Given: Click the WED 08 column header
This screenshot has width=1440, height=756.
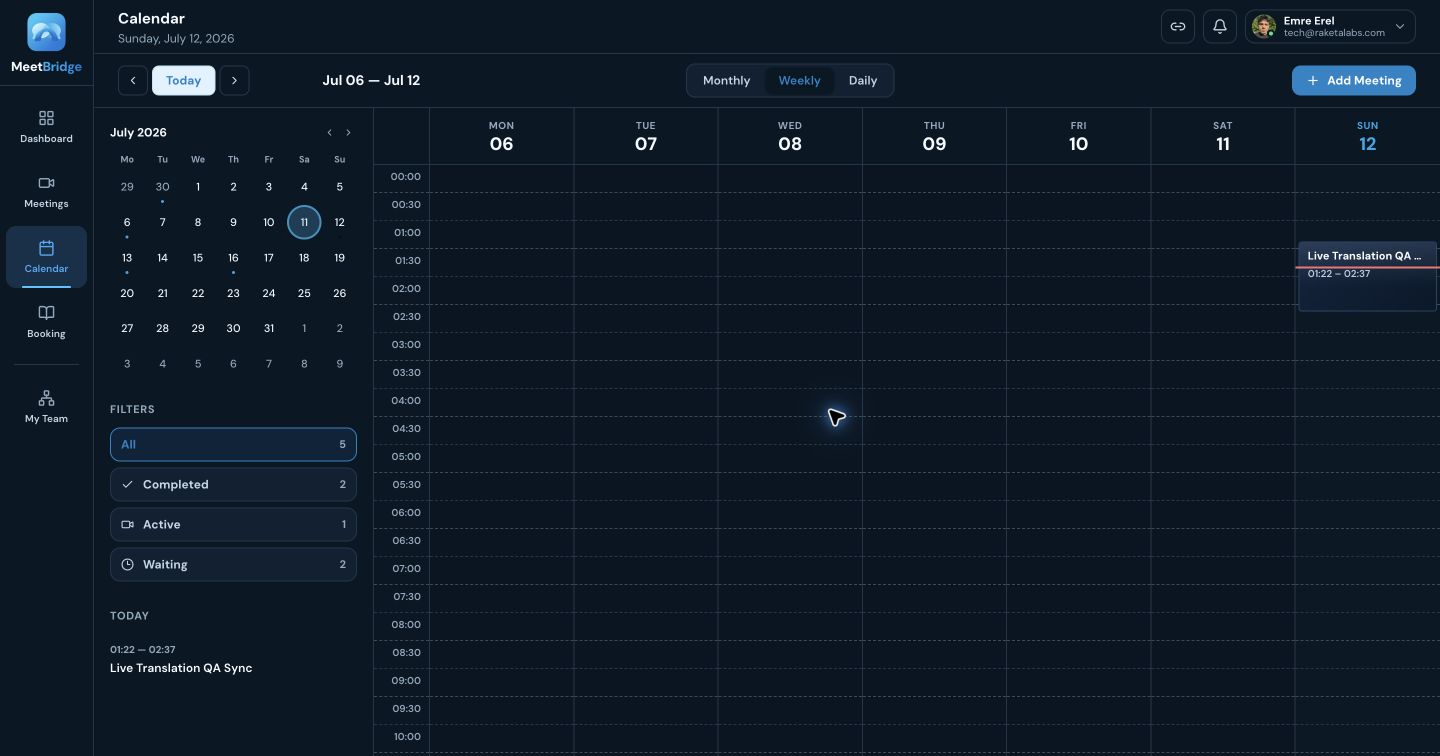Looking at the screenshot, I should point(790,137).
